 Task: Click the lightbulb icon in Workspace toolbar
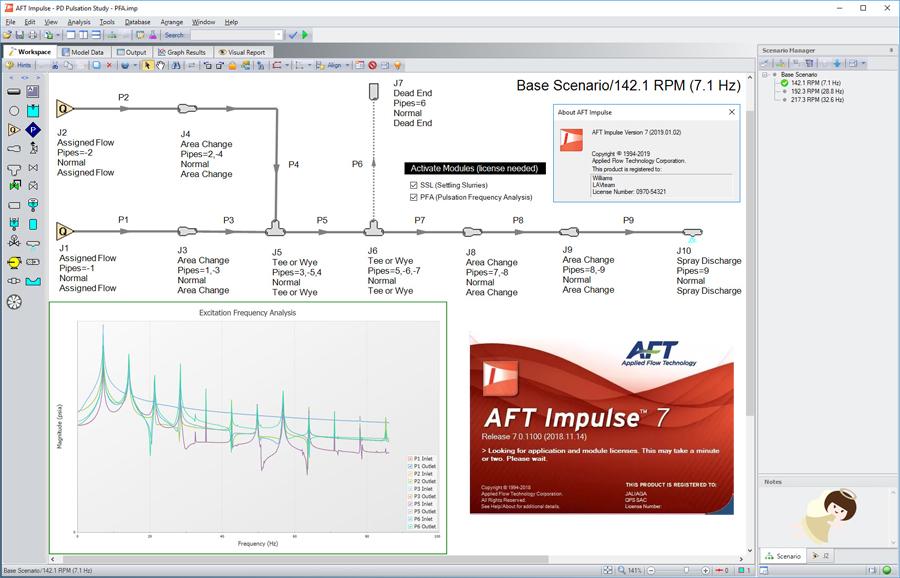point(397,65)
